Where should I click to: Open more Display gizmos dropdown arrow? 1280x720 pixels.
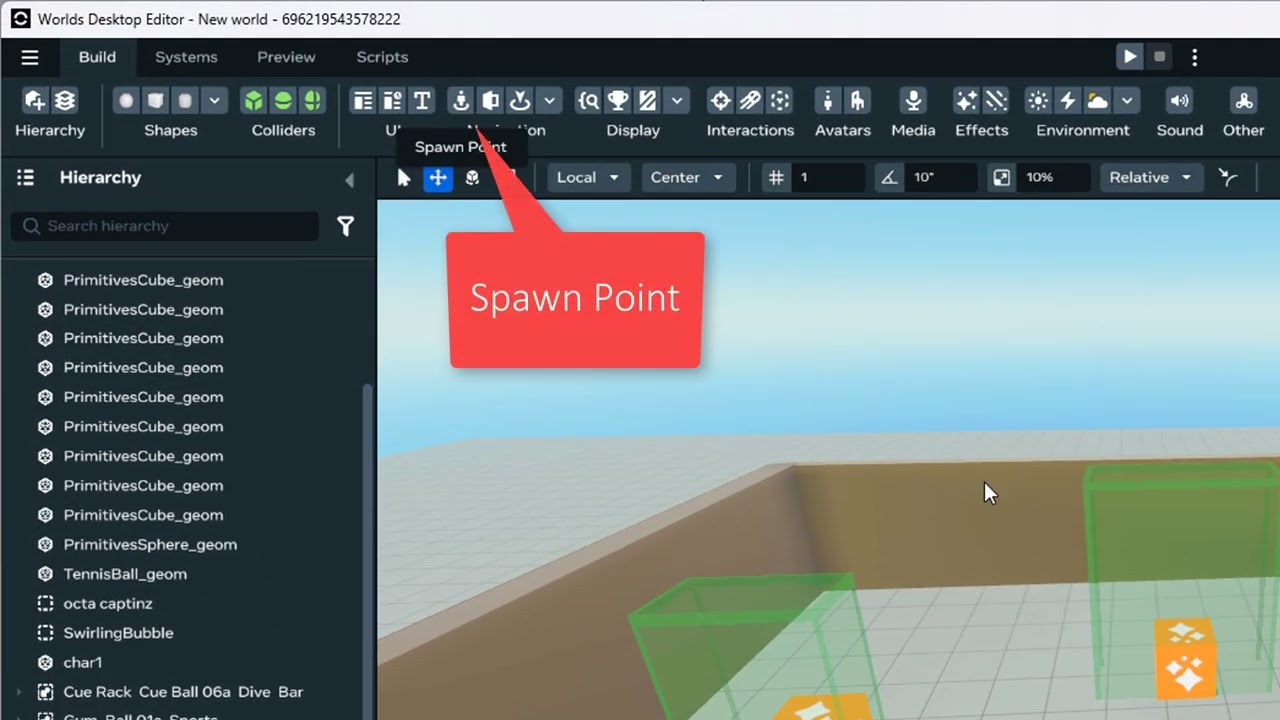click(677, 101)
